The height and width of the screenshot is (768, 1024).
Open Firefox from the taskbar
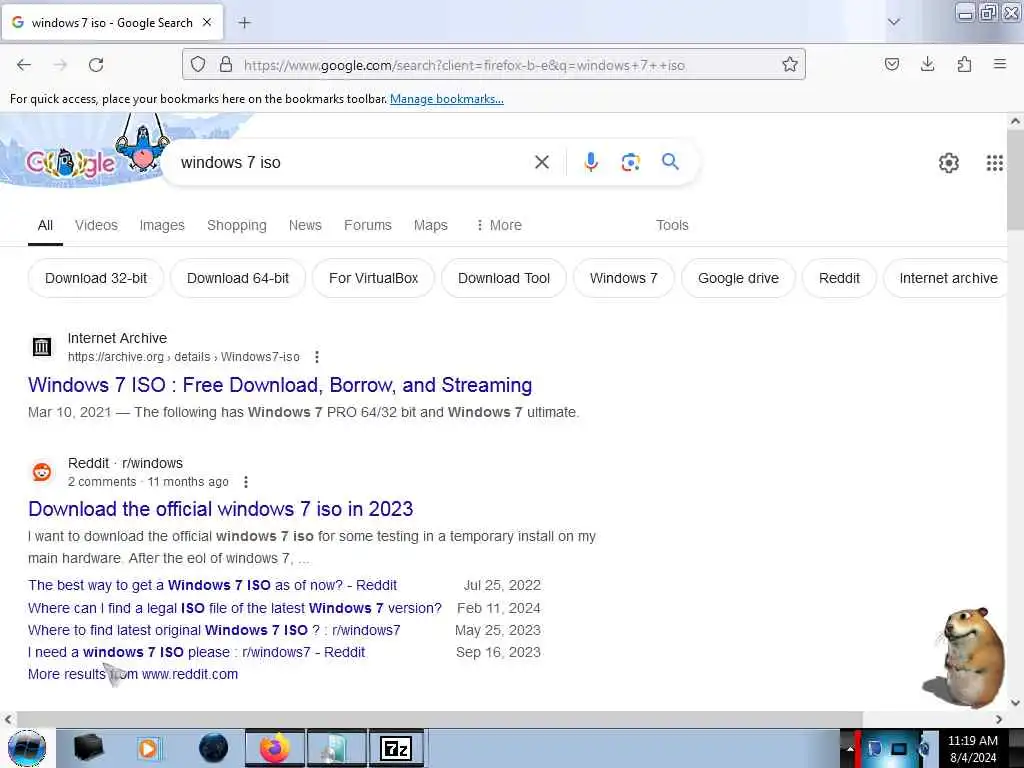[x=275, y=748]
